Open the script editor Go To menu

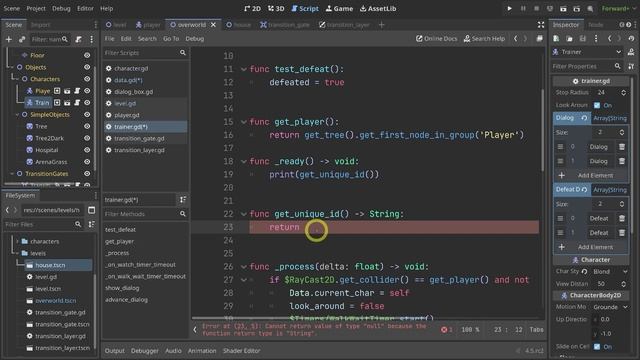pos(171,39)
